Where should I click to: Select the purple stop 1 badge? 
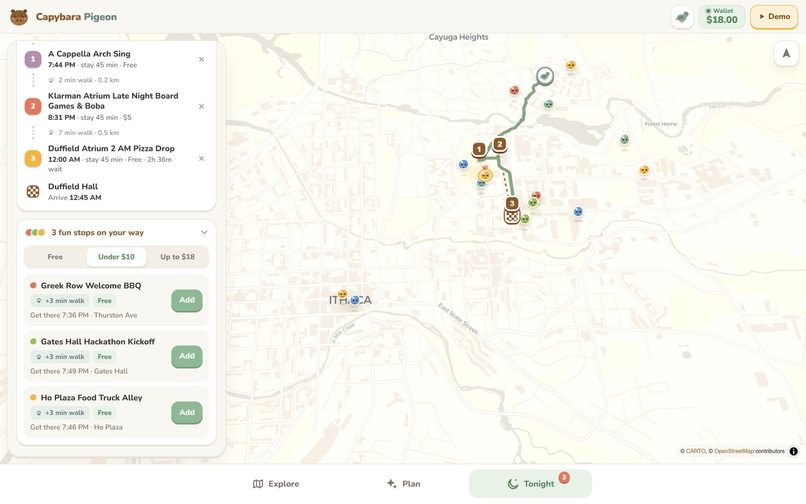(x=33, y=59)
